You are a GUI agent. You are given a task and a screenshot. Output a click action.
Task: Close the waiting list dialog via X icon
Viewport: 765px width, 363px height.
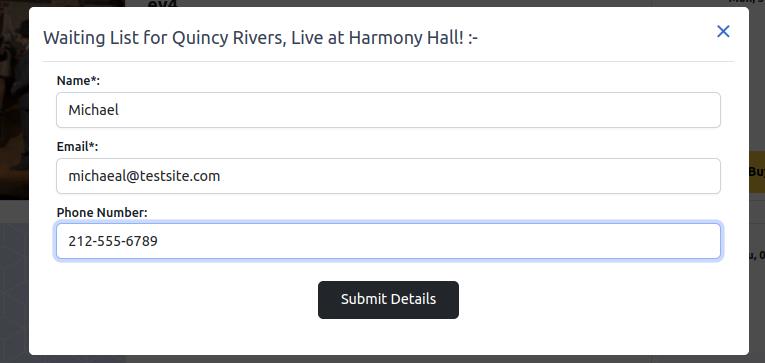click(723, 32)
